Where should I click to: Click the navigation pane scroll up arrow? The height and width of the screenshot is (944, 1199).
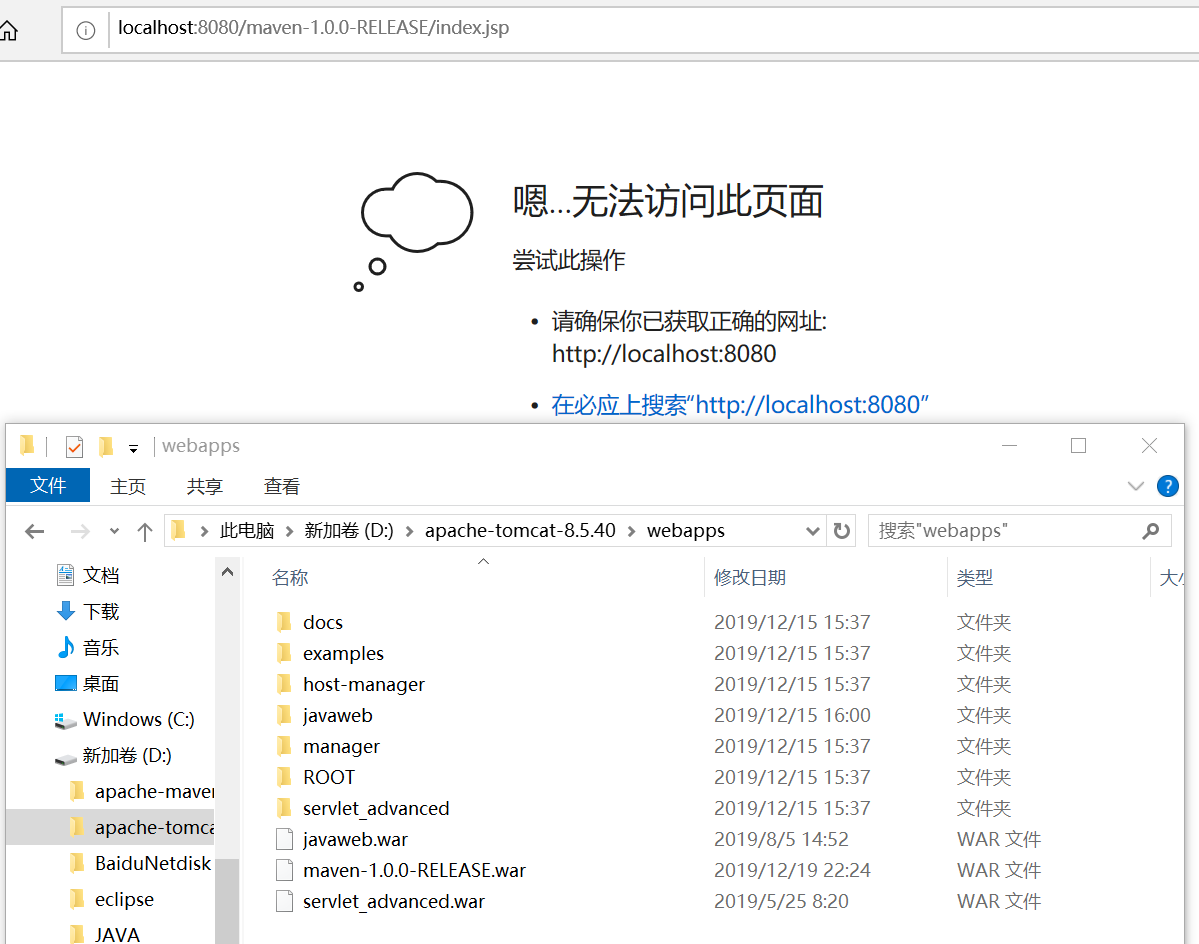(227, 572)
